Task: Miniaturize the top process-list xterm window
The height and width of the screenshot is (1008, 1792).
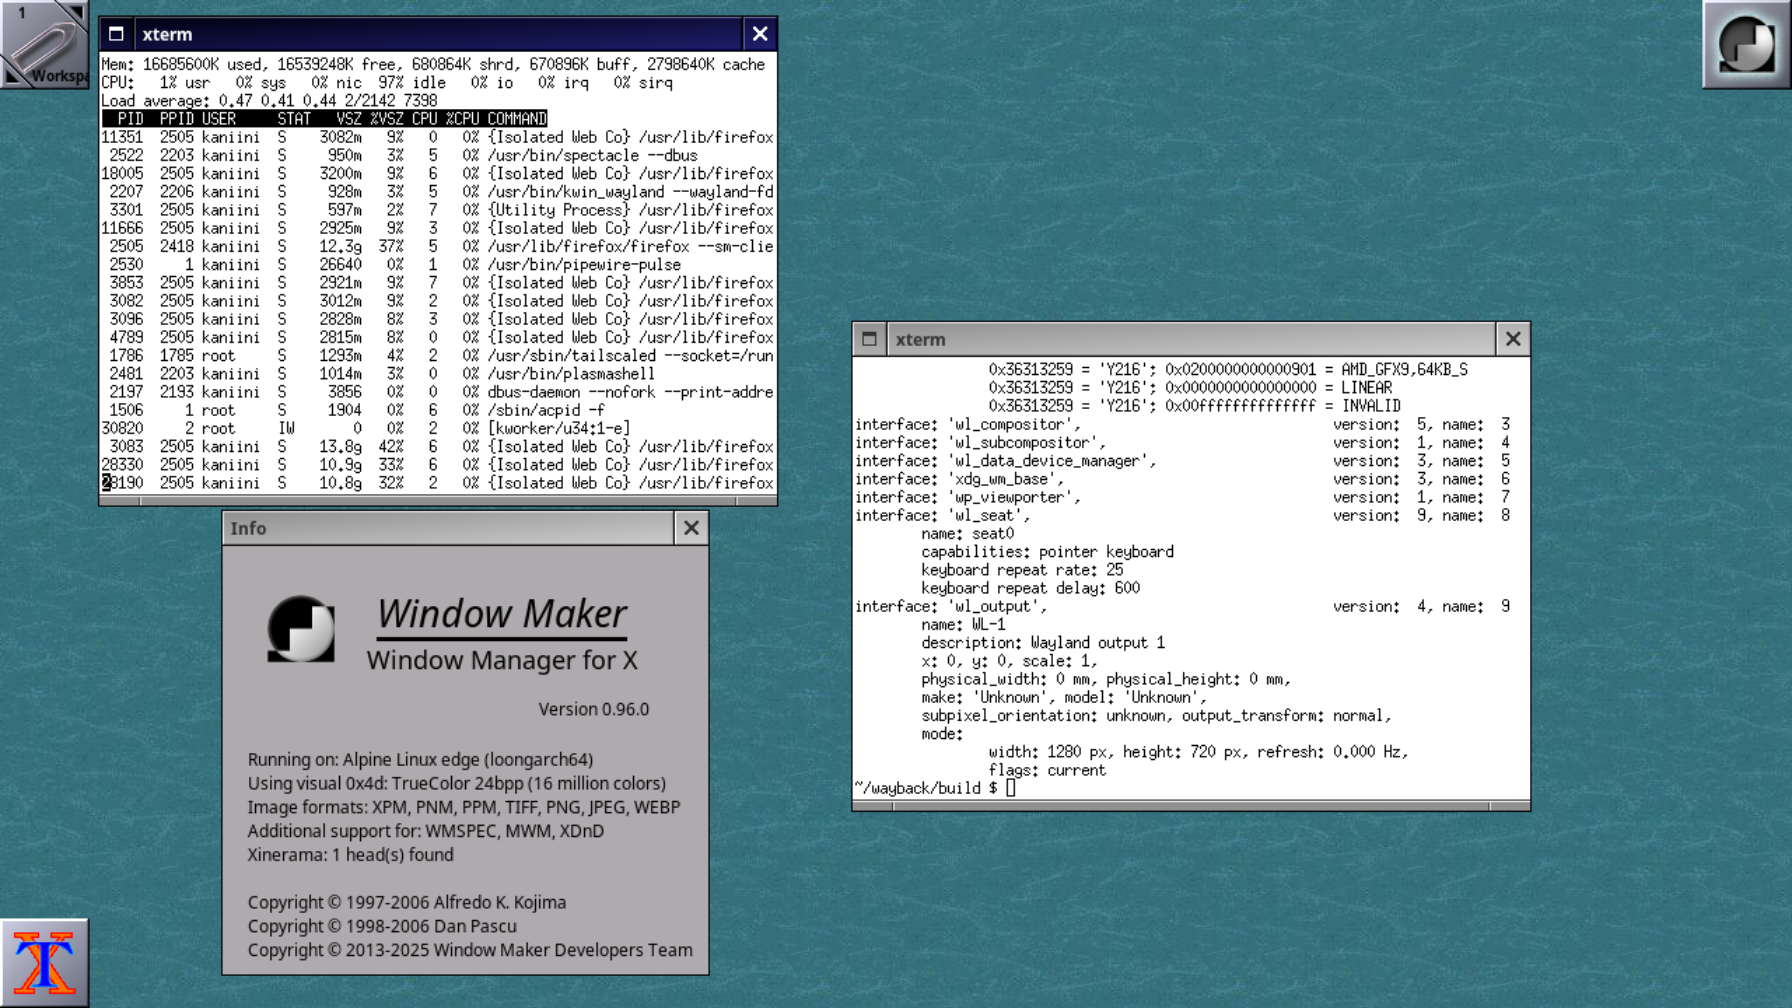Action: (116, 34)
